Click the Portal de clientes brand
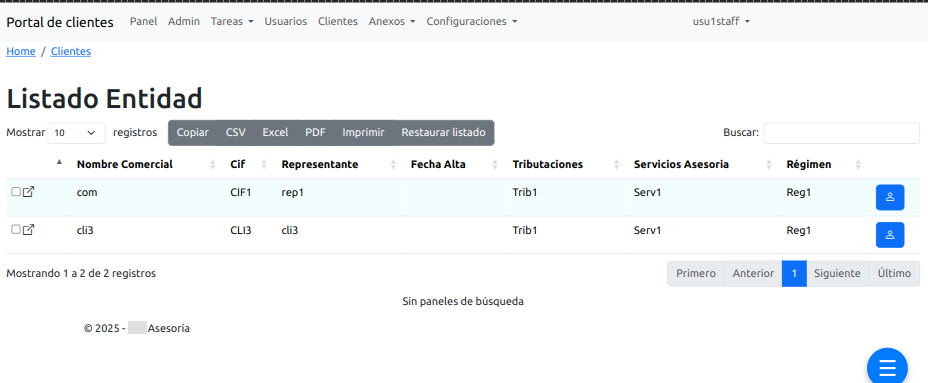The height and width of the screenshot is (383, 928). pos(60,22)
